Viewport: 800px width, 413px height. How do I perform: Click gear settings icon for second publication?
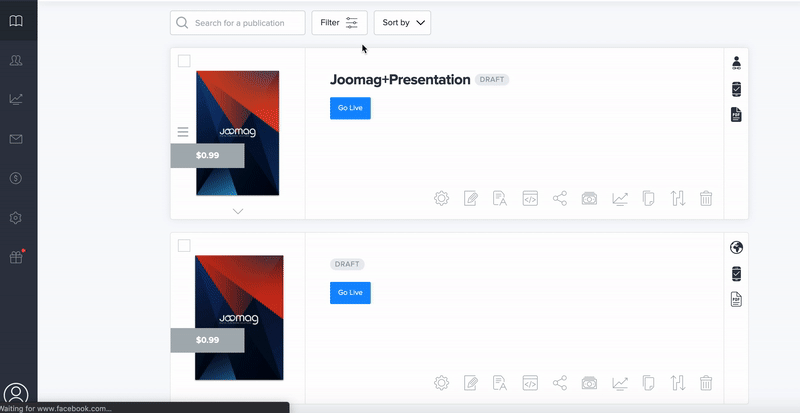pos(441,383)
